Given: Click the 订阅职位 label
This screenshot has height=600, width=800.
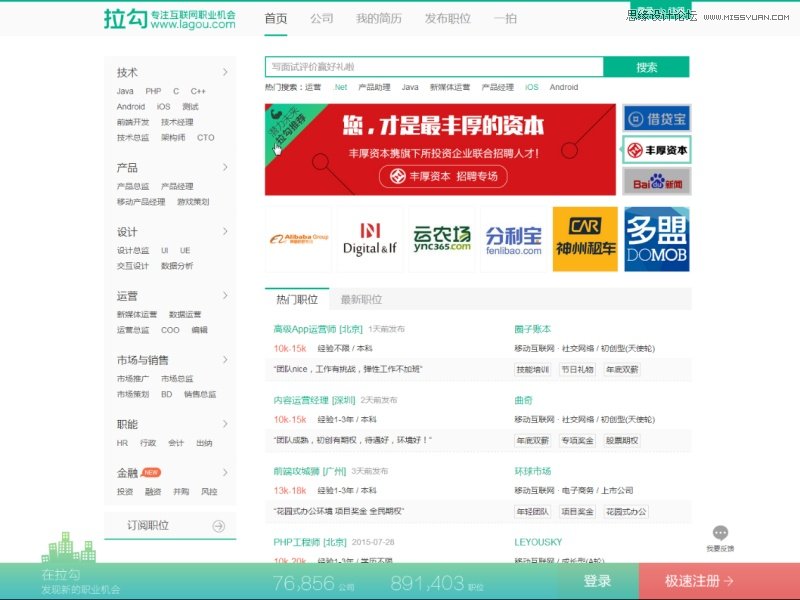Looking at the screenshot, I should [148, 526].
